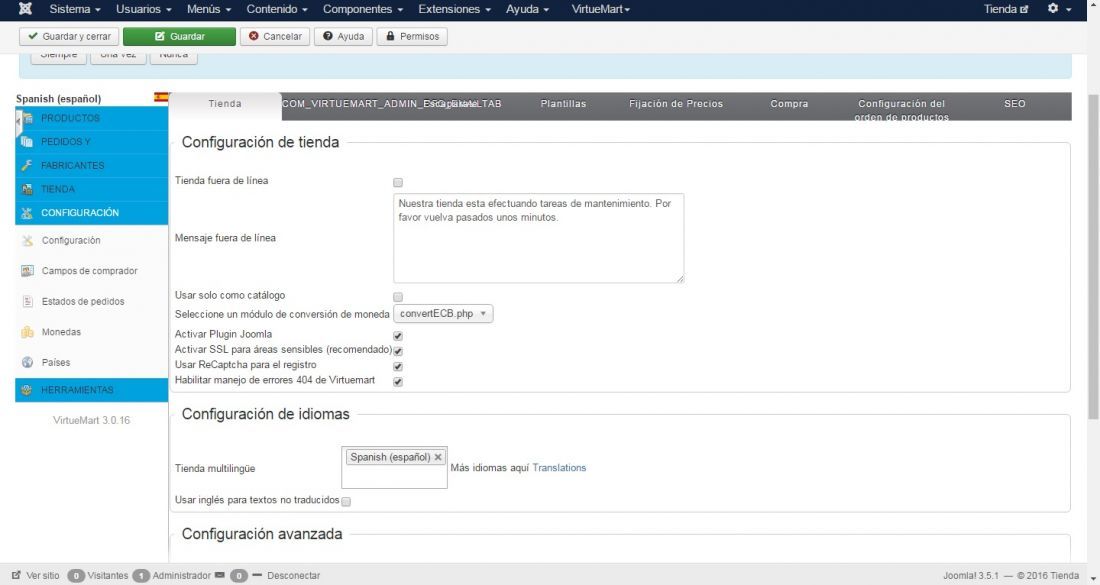Expand the PRODUCTOS sidebar section
Viewport: 1100px width, 585px height.
tap(92, 118)
